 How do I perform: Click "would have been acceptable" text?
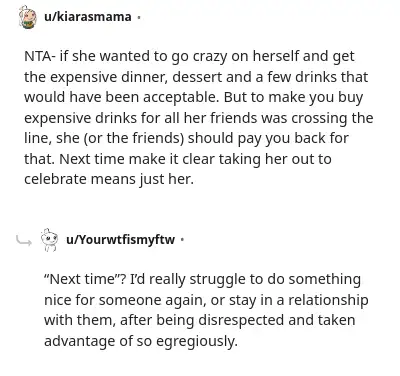click(122, 97)
